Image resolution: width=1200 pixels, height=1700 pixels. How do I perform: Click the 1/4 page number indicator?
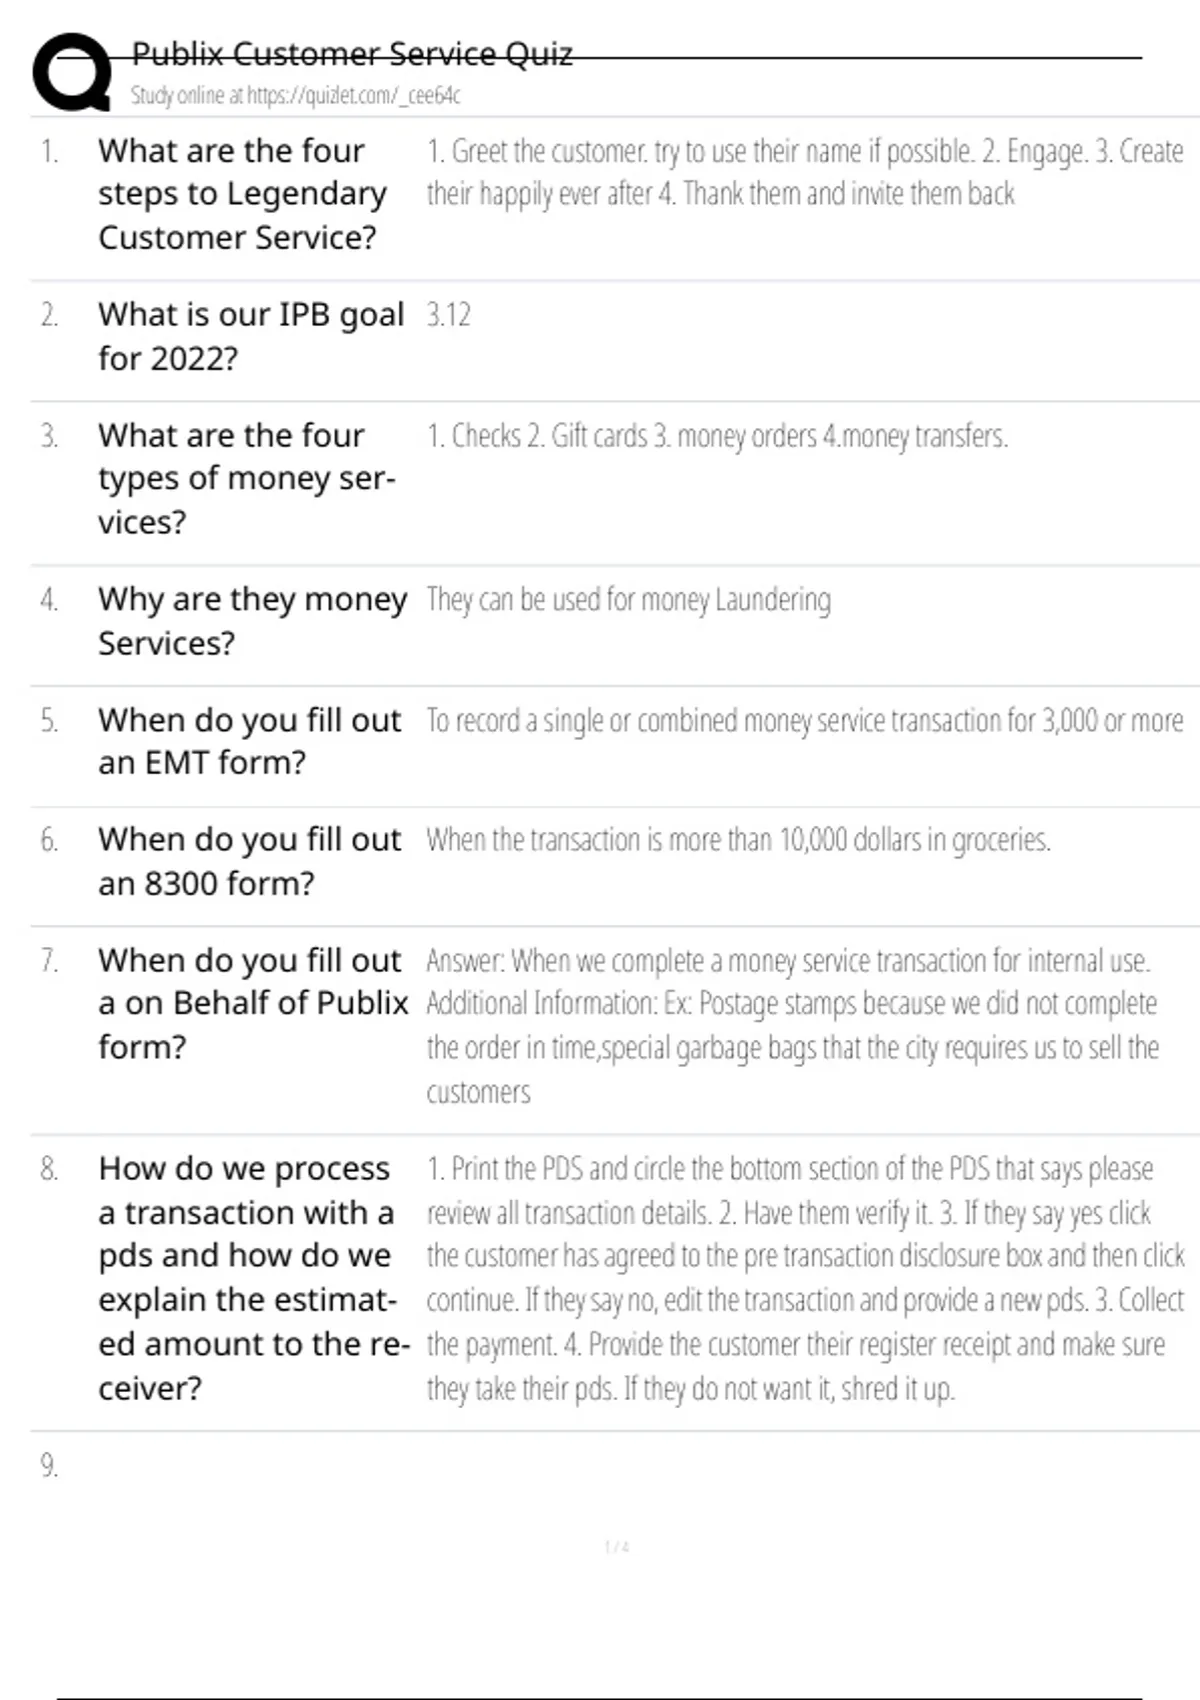pyautogui.click(x=616, y=1547)
